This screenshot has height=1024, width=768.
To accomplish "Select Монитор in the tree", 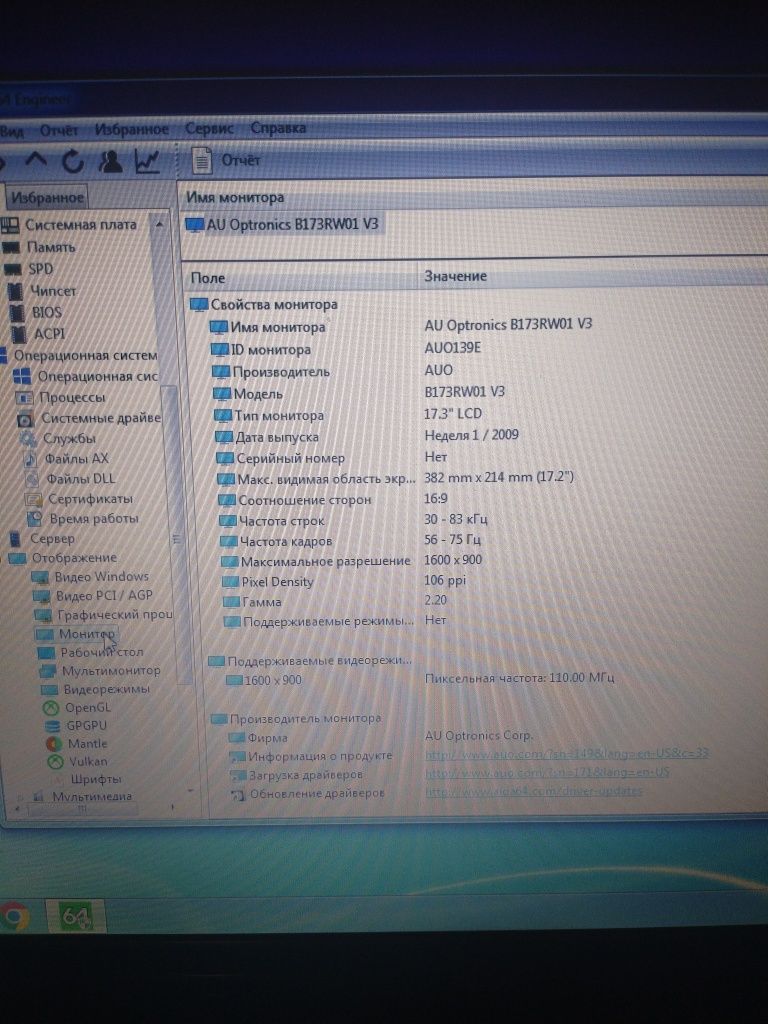I will point(86,633).
